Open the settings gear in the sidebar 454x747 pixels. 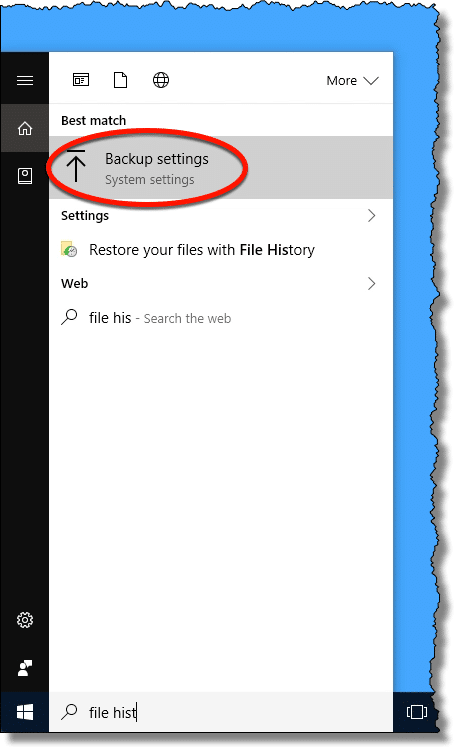click(25, 620)
